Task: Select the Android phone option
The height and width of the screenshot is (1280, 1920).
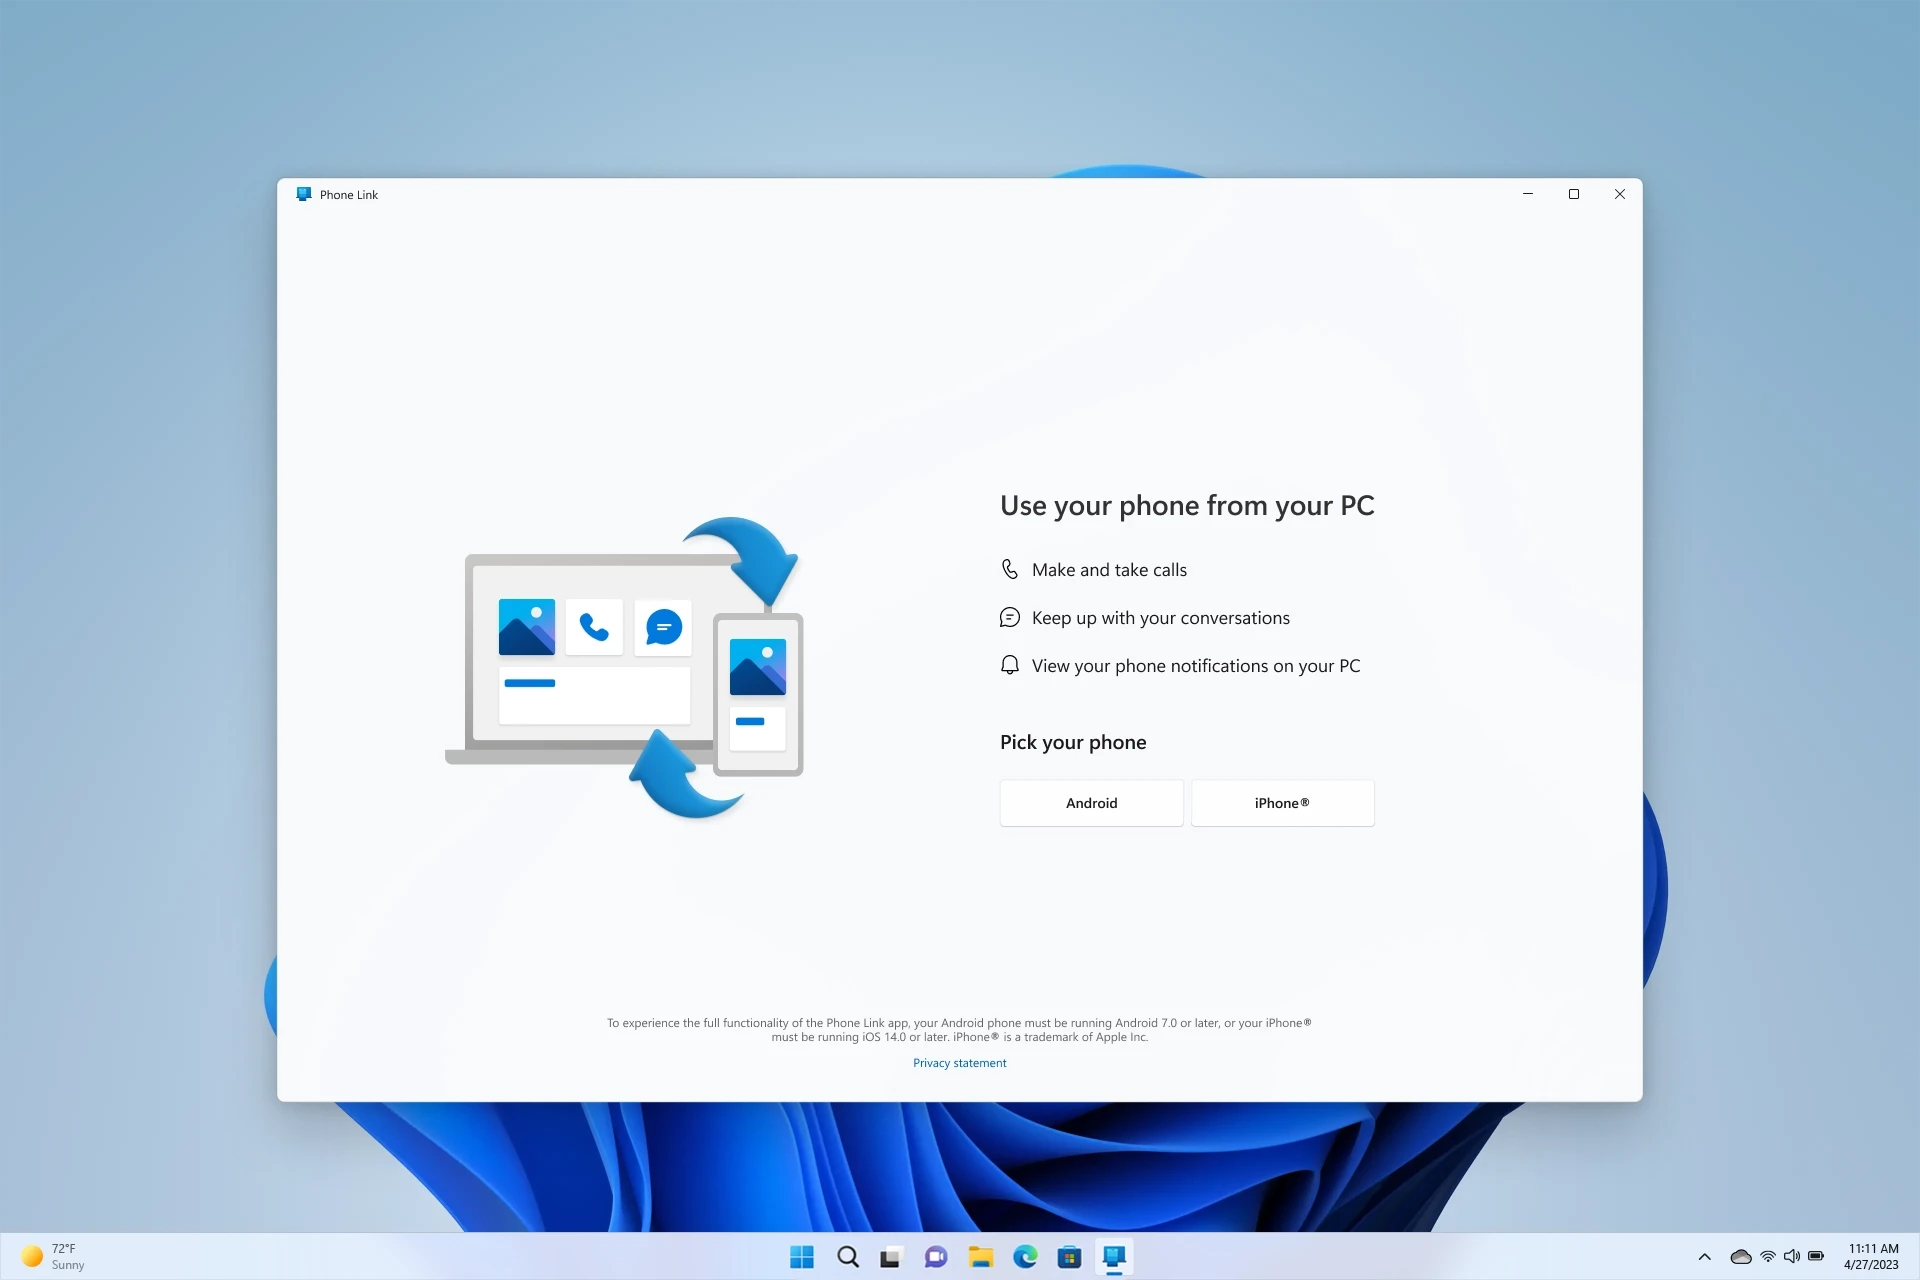Action: (1091, 803)
